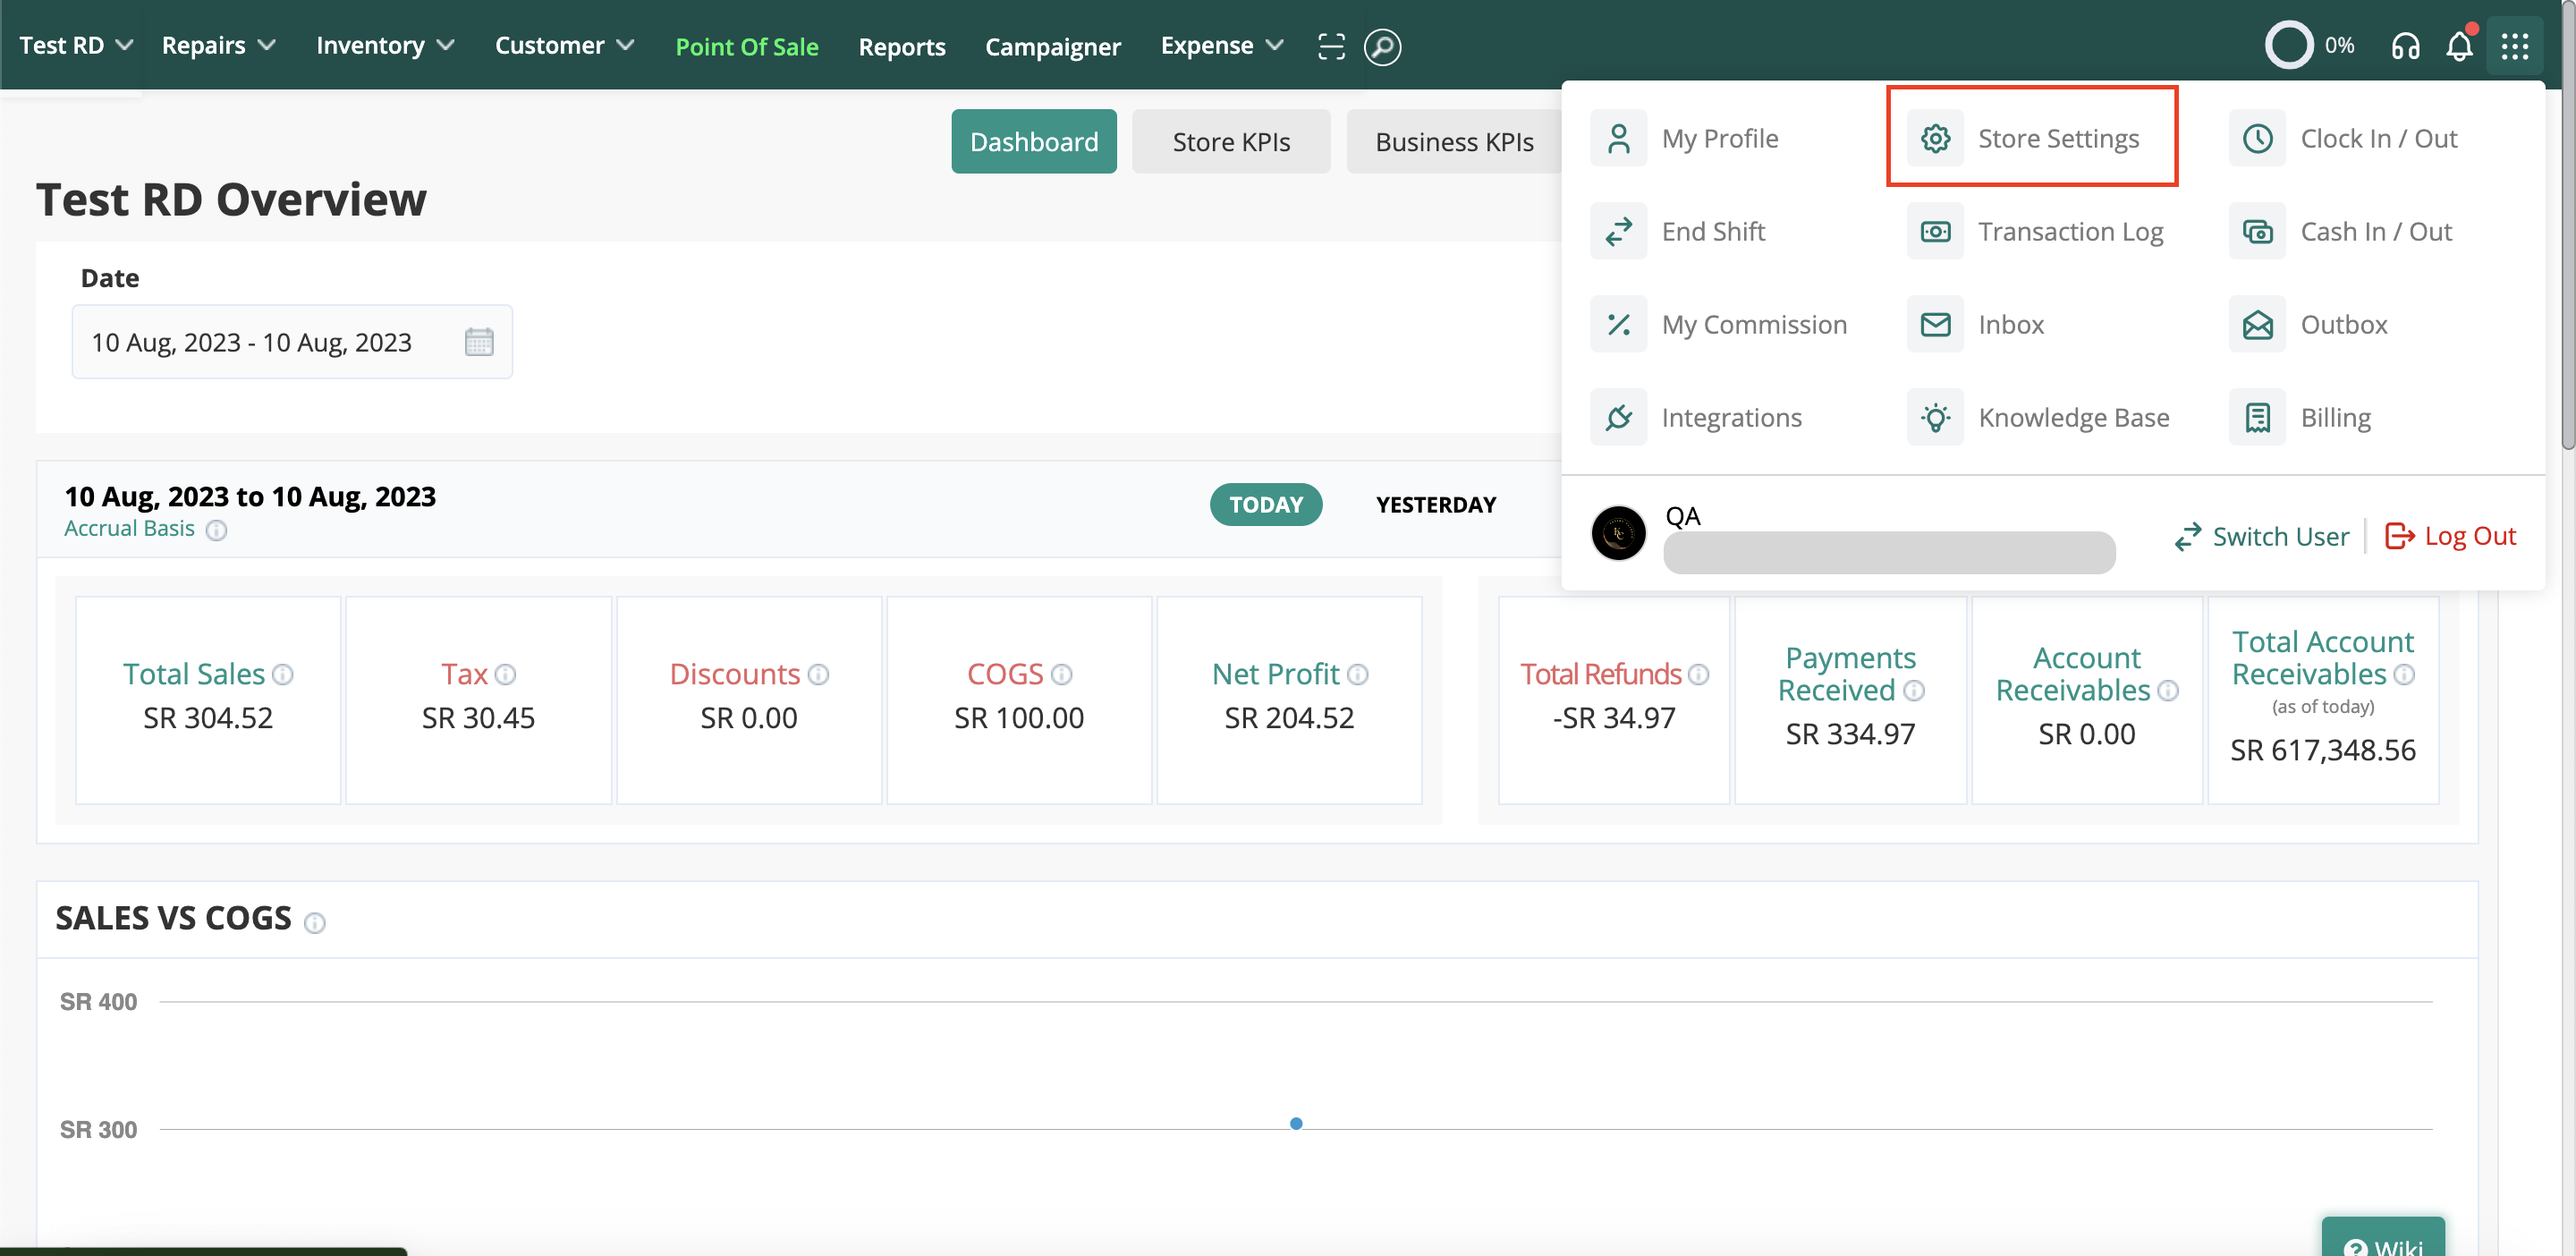Open the search magnifier icon
This screenshot has width=2576, height=1256.
[x=1382, y=46]
